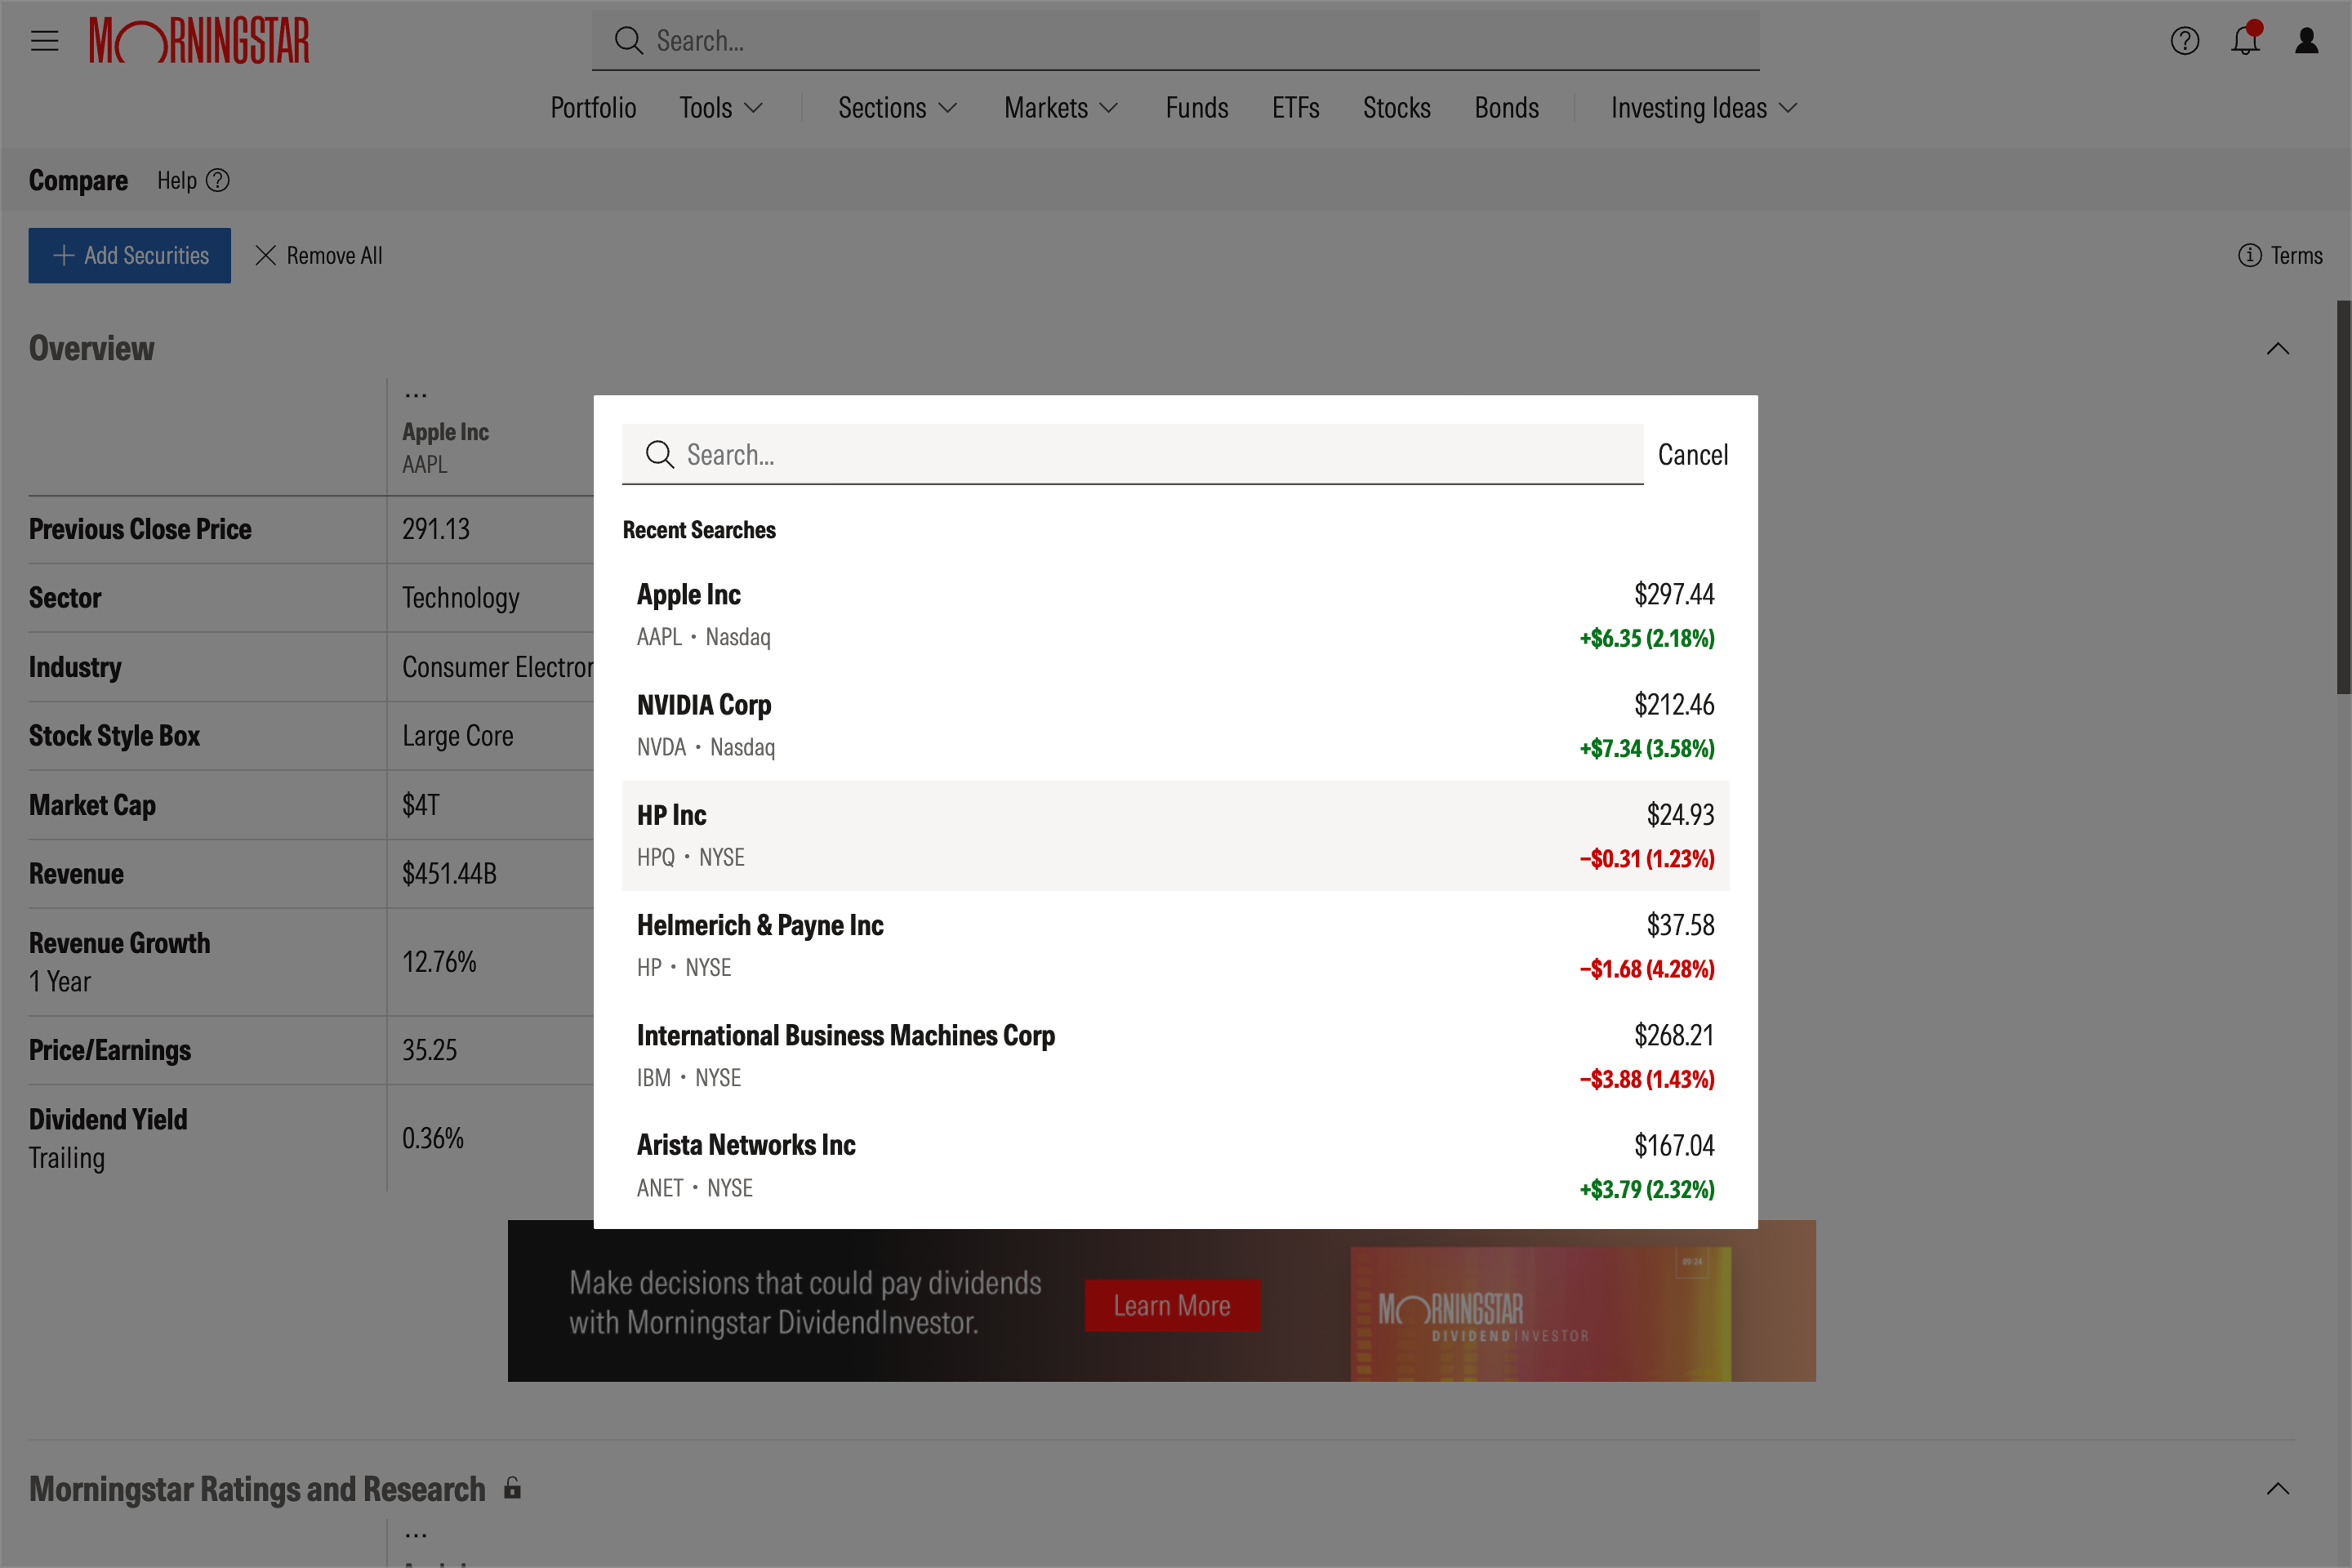Collapse the Overview section chevron
This screenshot has width=2352, height=1568.
tap(2277, 349)
